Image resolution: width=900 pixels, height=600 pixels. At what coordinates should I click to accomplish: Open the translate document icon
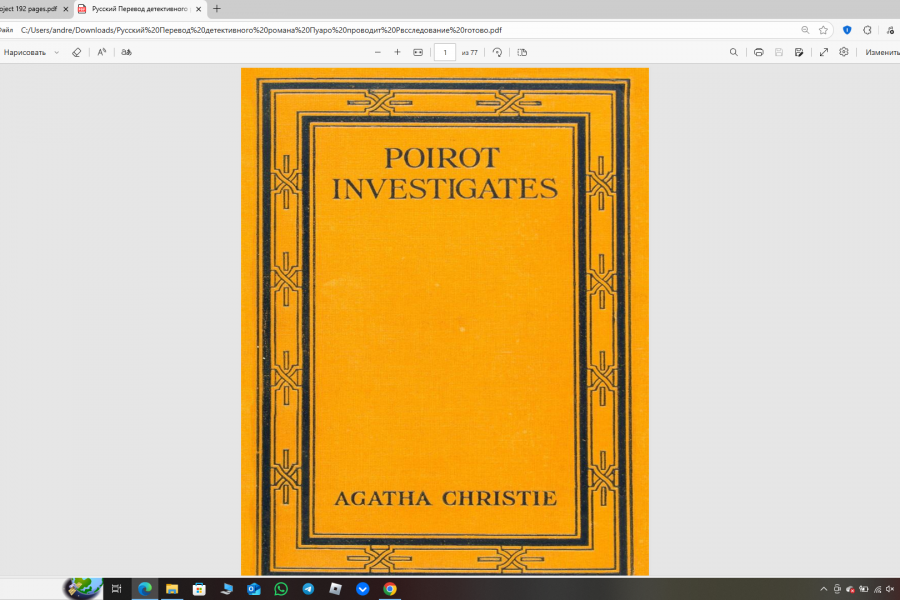click(126, 52)
